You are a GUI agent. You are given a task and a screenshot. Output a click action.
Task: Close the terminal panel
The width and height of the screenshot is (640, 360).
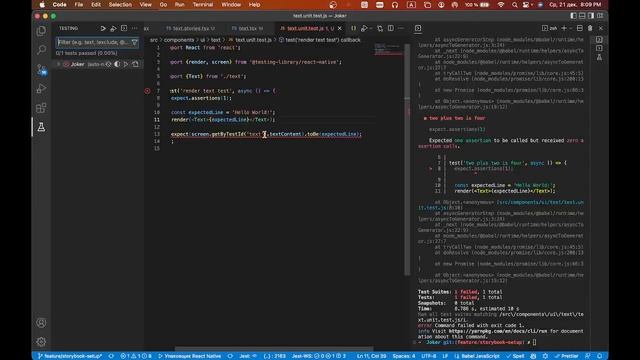click(x=600, y=28)
